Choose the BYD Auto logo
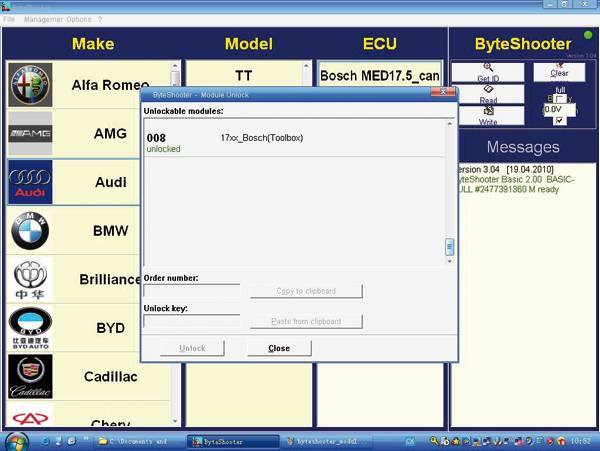This screenshot has height=451, width=600. coord(30,328)
